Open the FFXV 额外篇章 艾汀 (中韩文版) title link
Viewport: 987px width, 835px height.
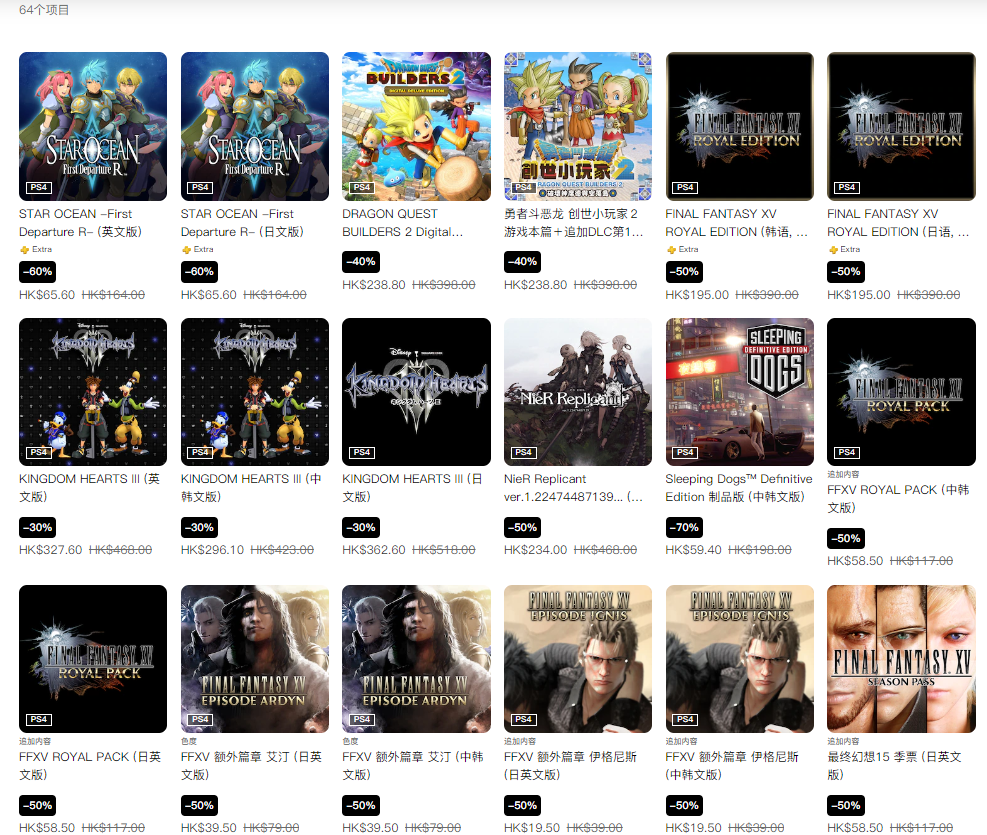point(413,765)
